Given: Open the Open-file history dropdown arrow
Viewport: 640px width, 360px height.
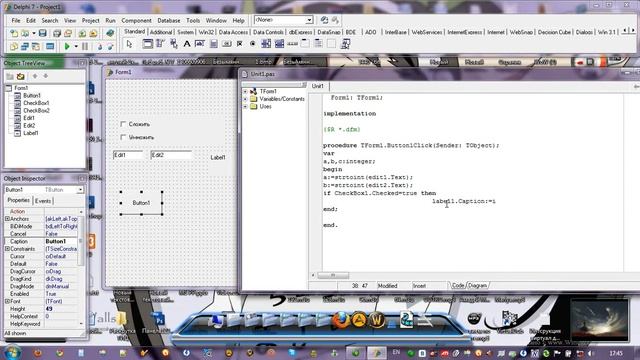Looking at the screenshot, I should (33, 33).
